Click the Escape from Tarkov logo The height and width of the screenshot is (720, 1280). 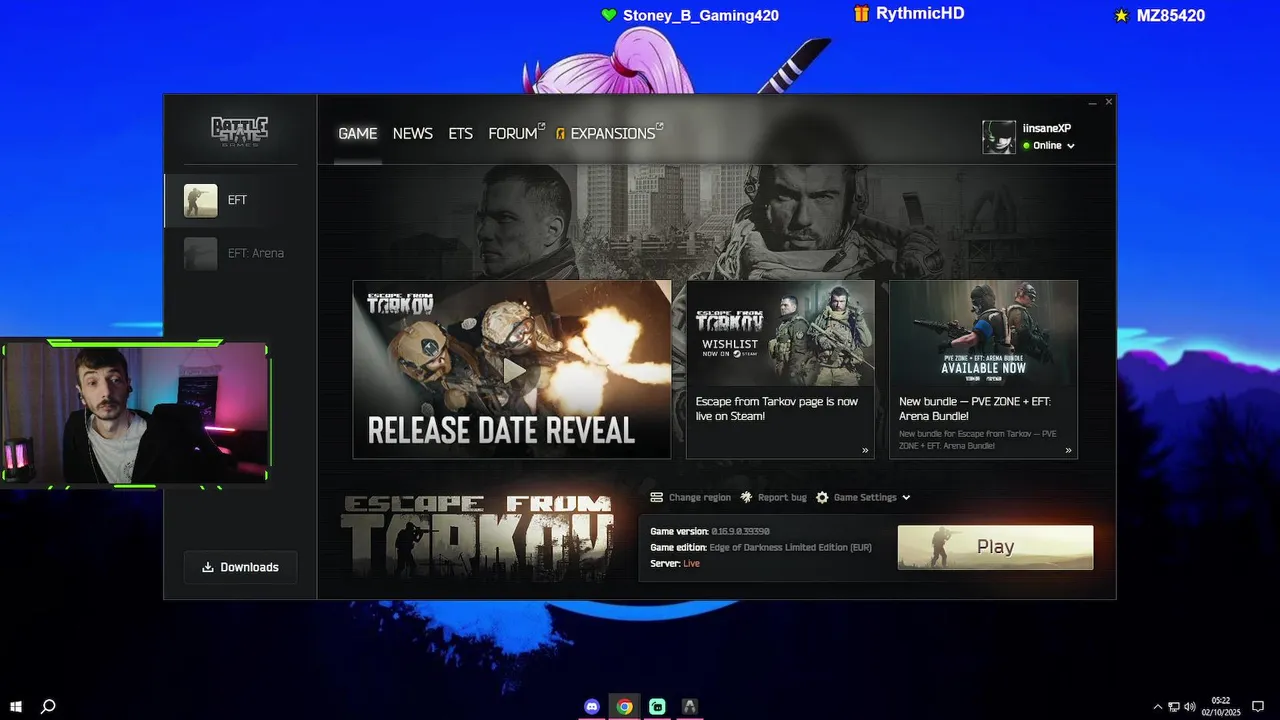tap(478, 536)
